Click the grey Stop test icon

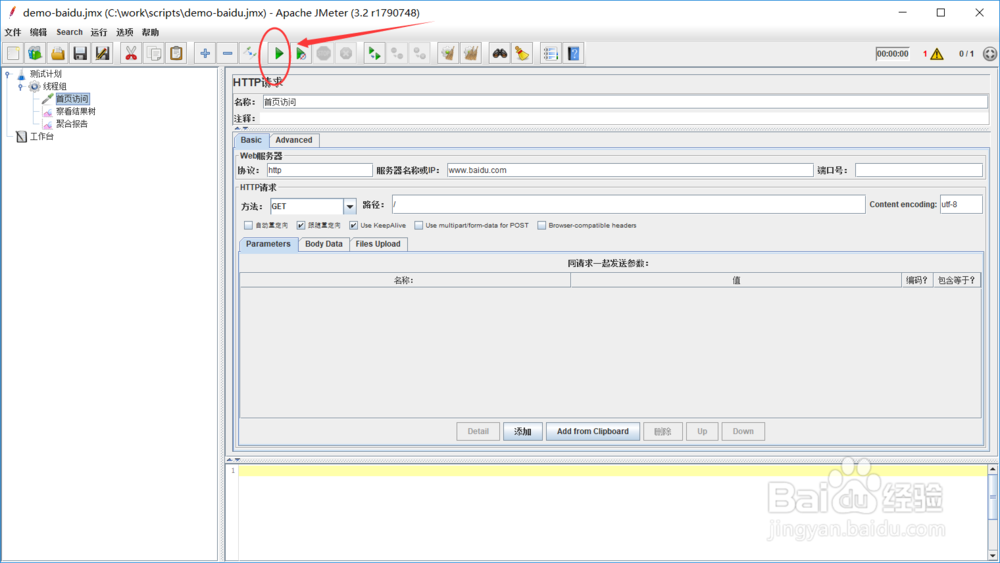323,54
